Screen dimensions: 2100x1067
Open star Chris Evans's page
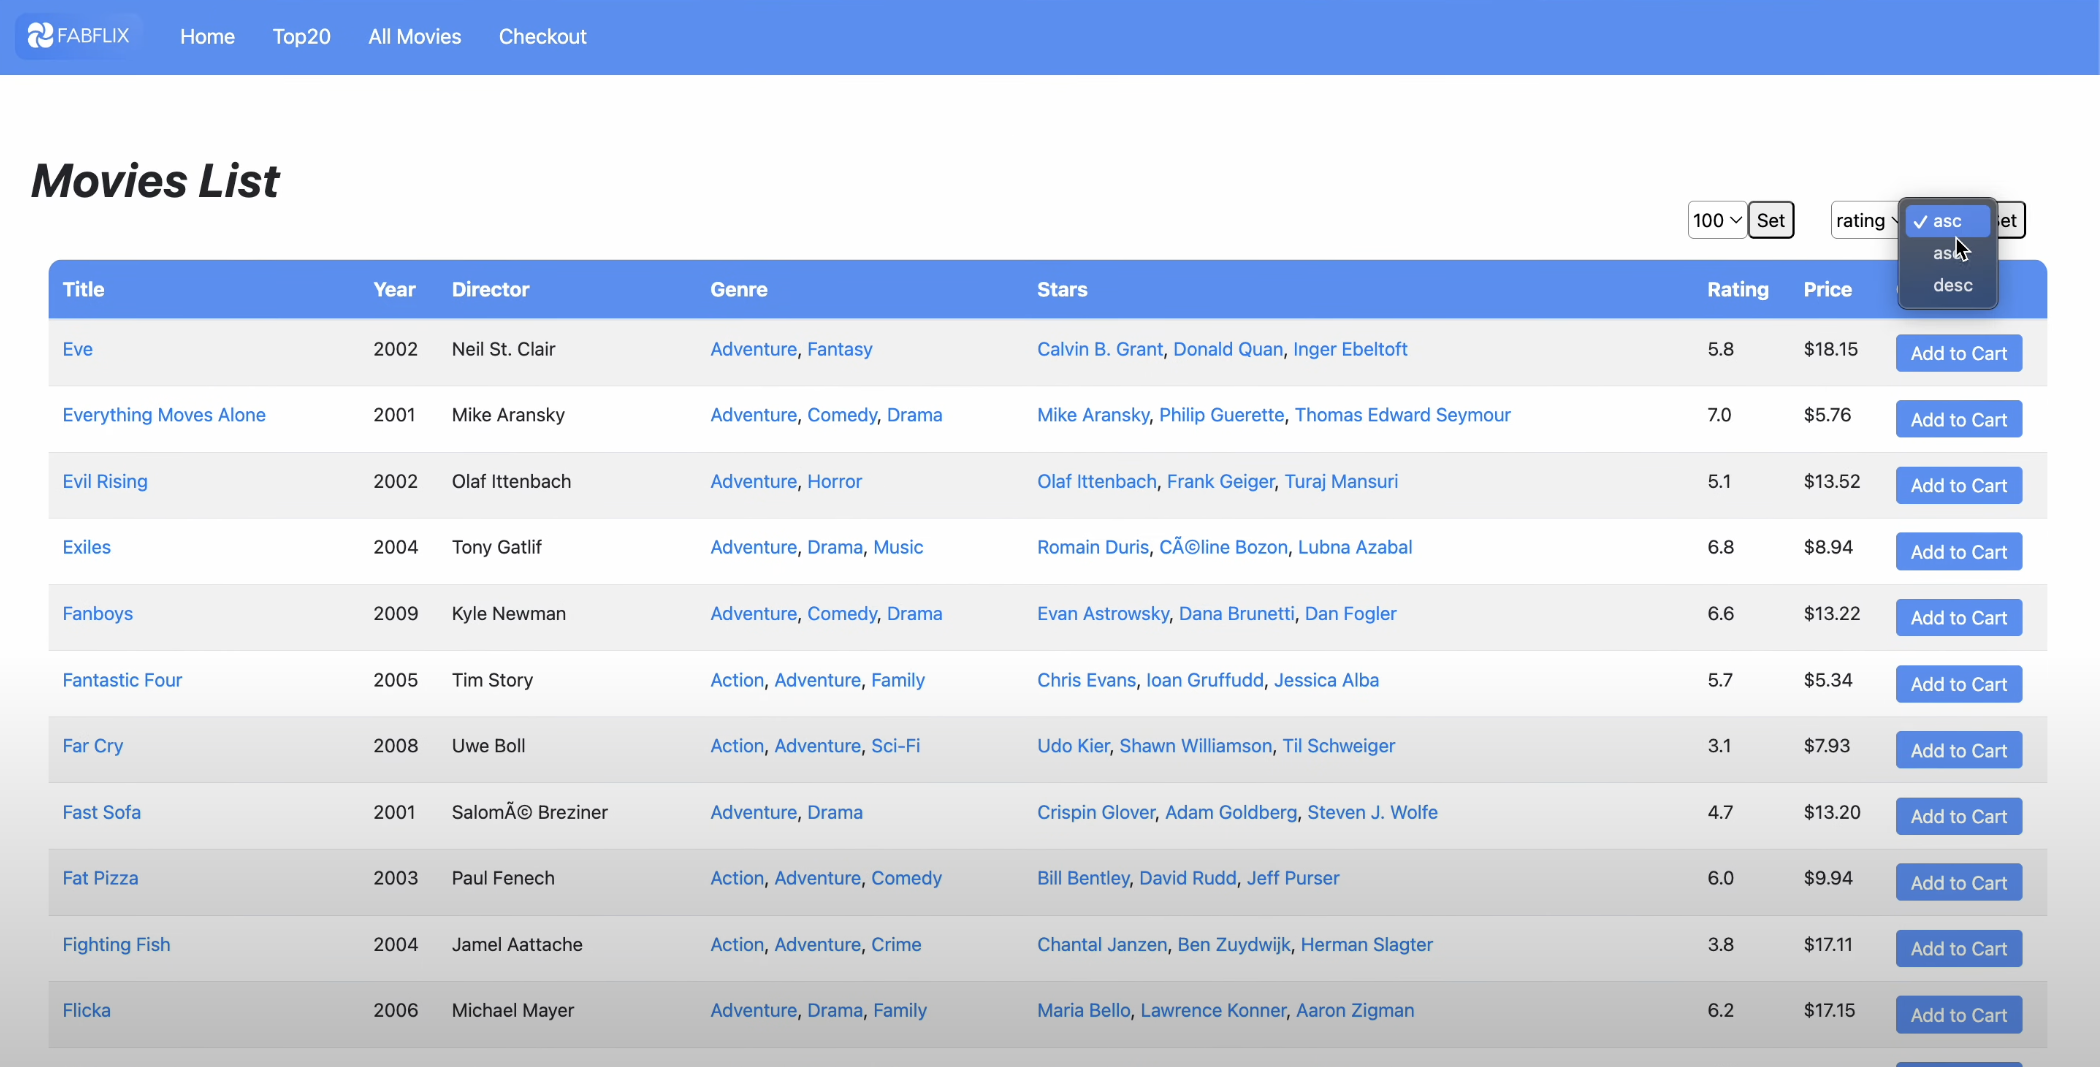[x=1086, y=680]
